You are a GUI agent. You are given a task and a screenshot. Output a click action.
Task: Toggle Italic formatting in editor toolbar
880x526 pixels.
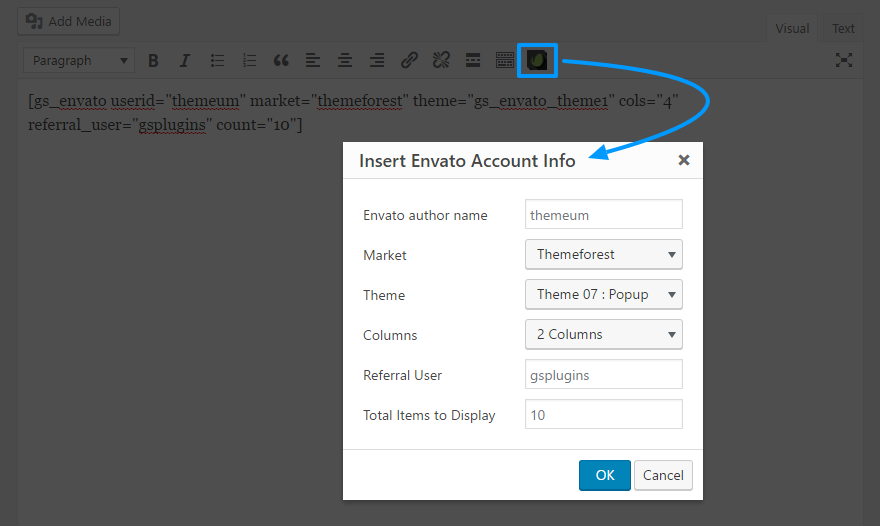[x=185, y=61]
